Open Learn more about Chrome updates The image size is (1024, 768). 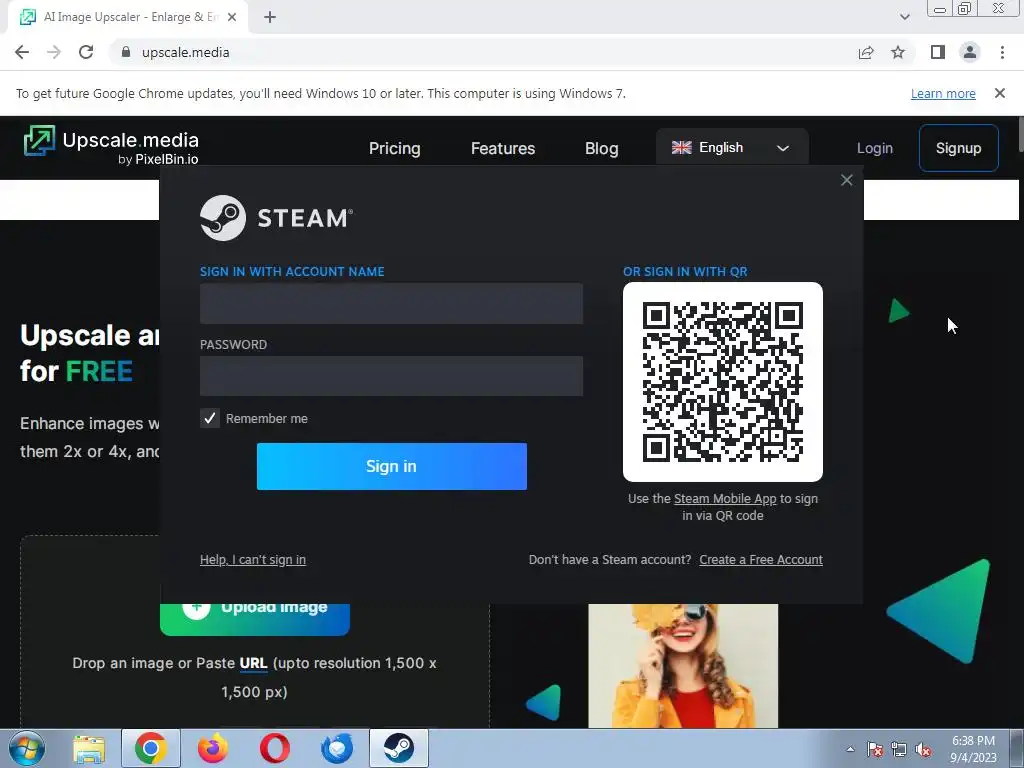tap(943, 93)
